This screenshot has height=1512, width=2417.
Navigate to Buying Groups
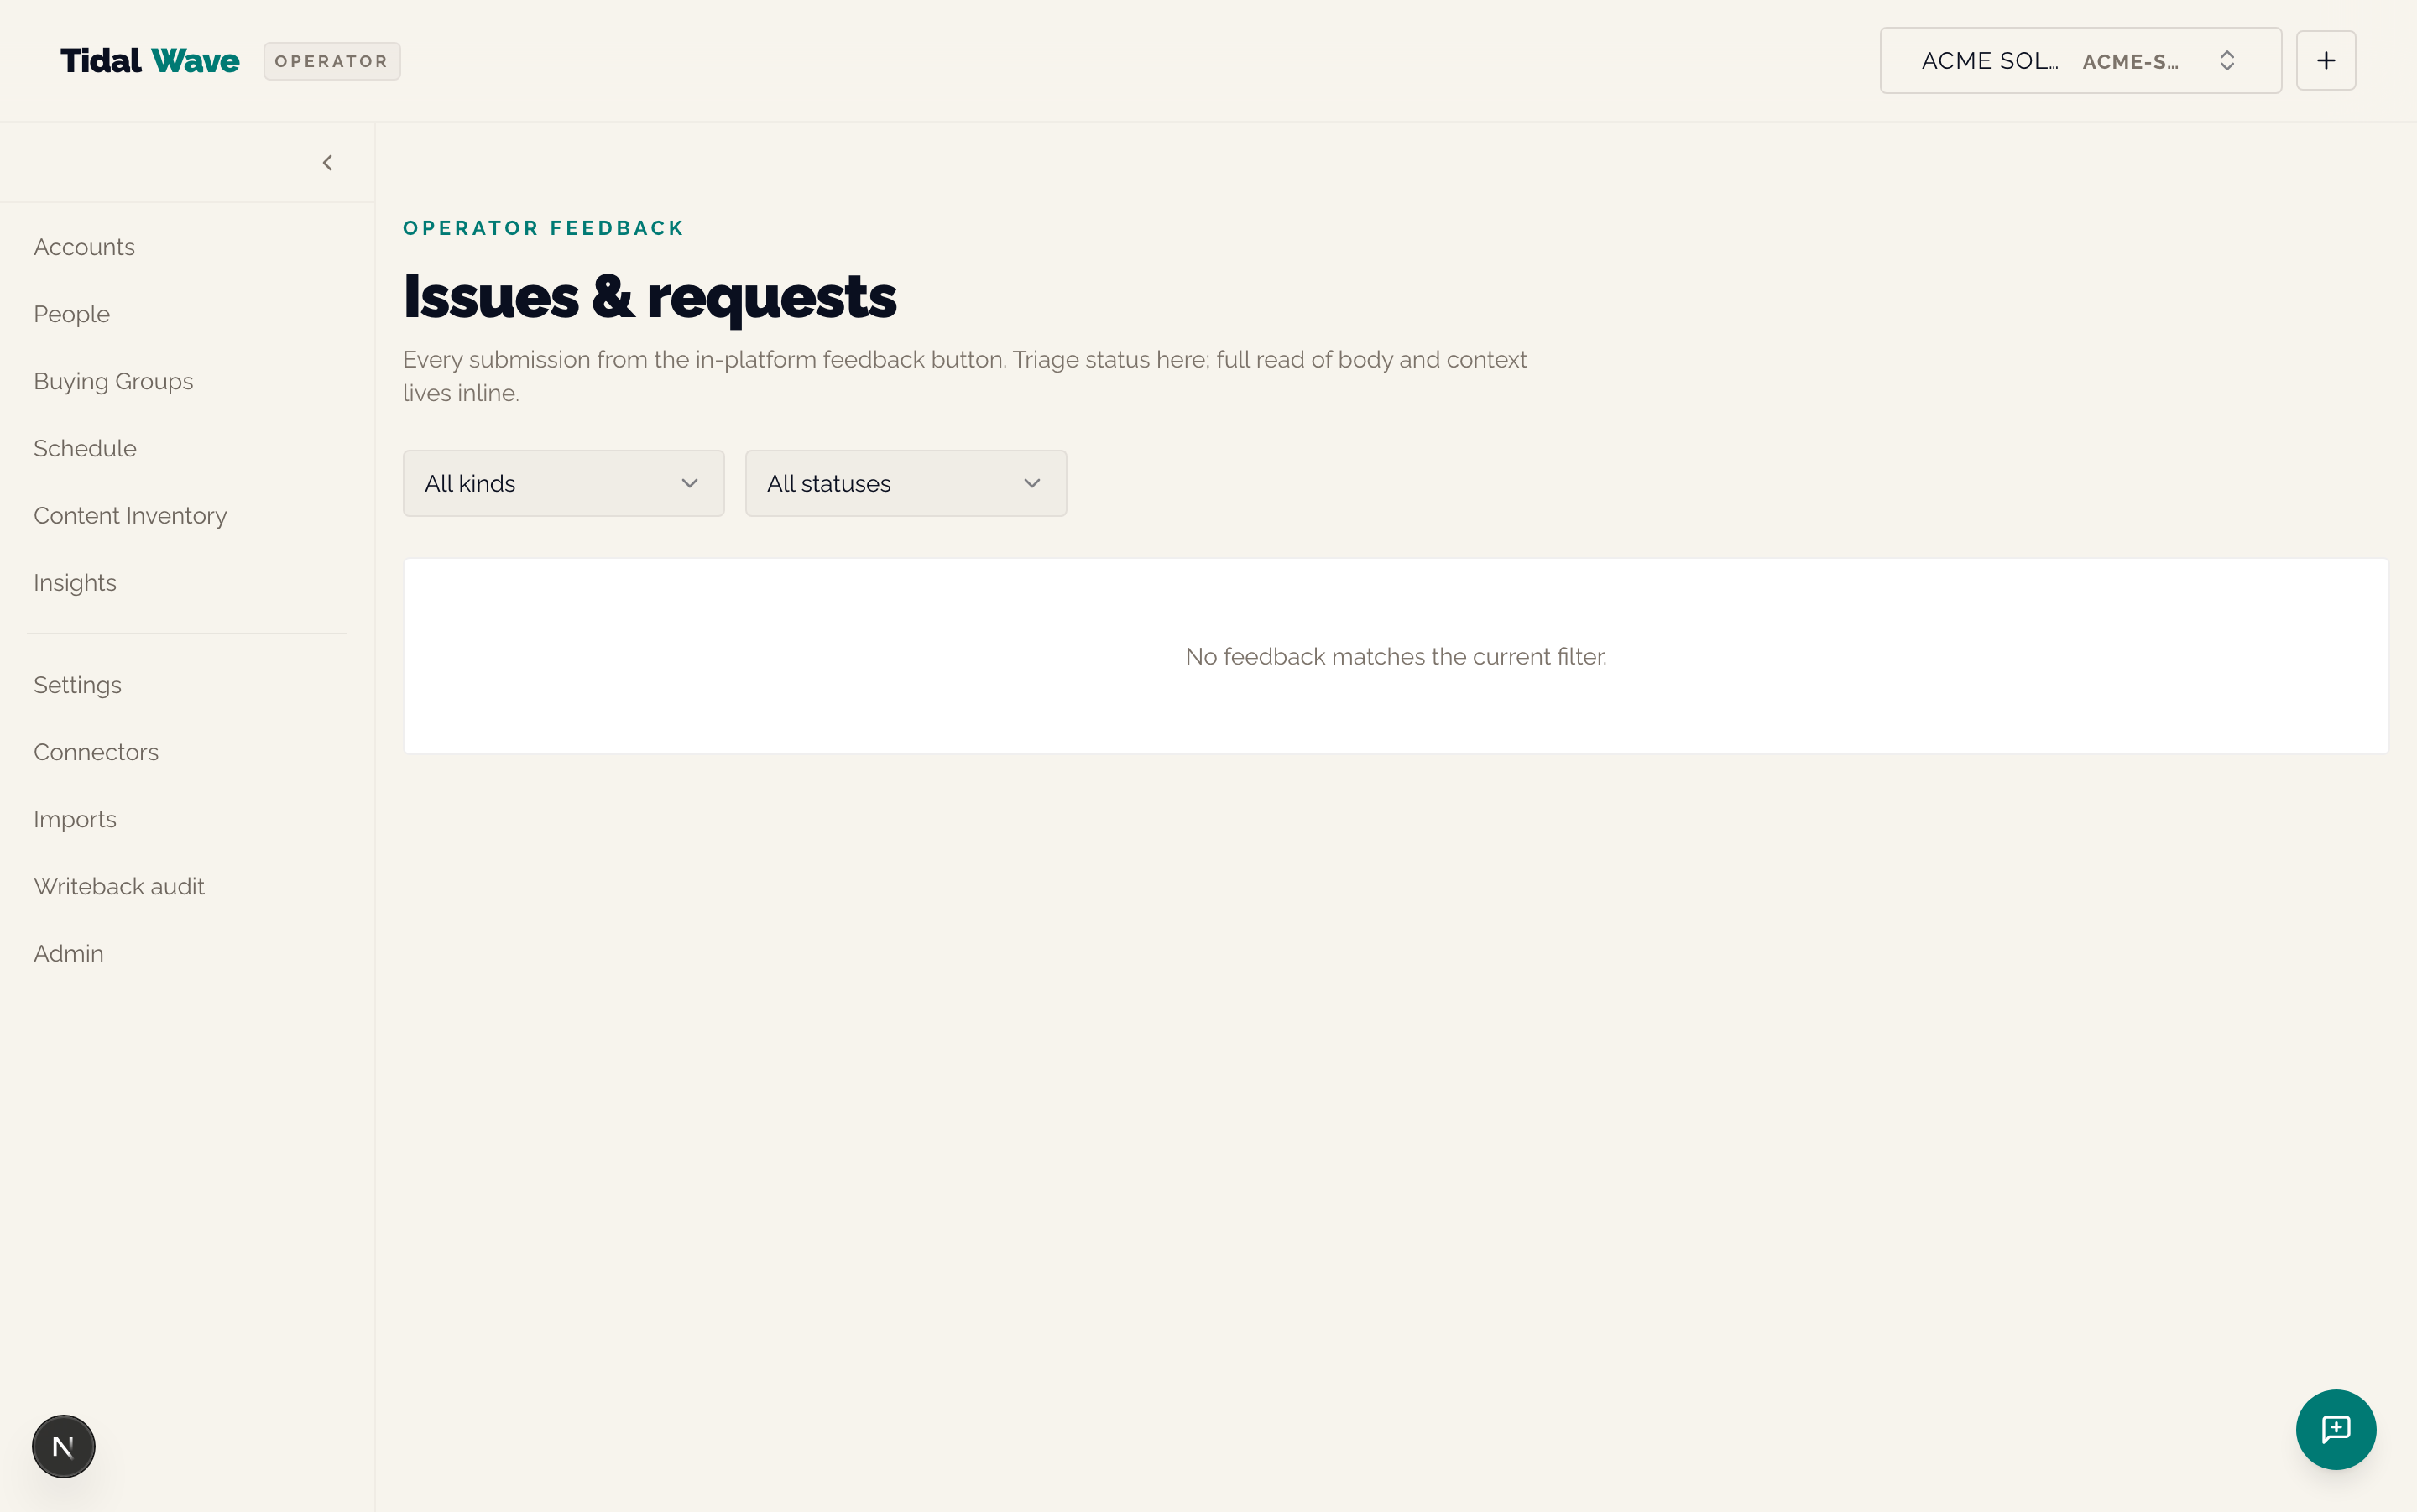pyautogui.click(x=113, y=381)
